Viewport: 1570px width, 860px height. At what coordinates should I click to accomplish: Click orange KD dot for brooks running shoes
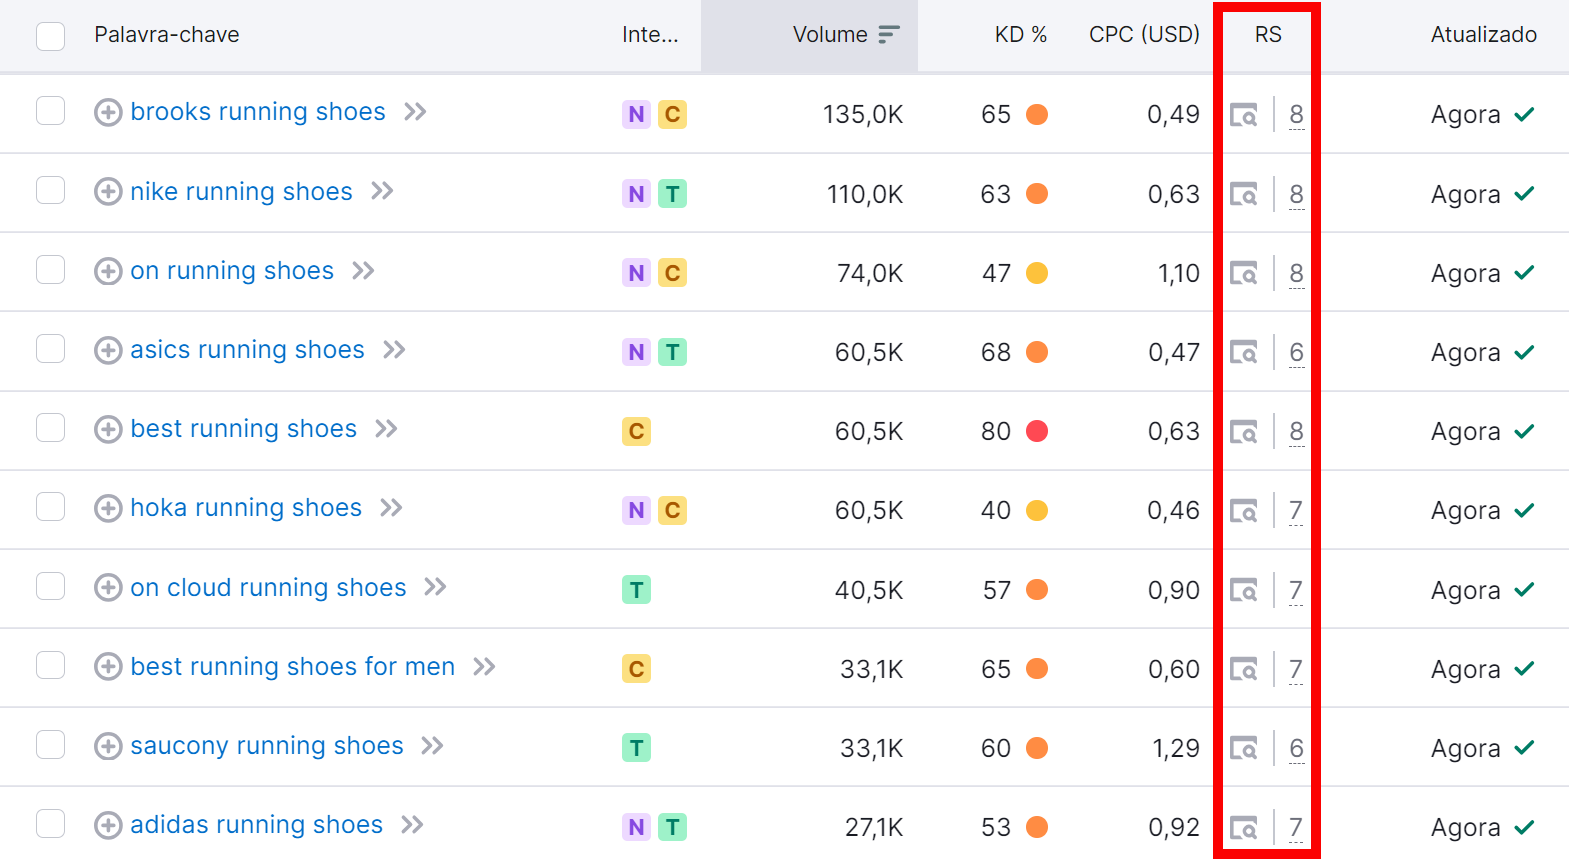[1037, 114]
